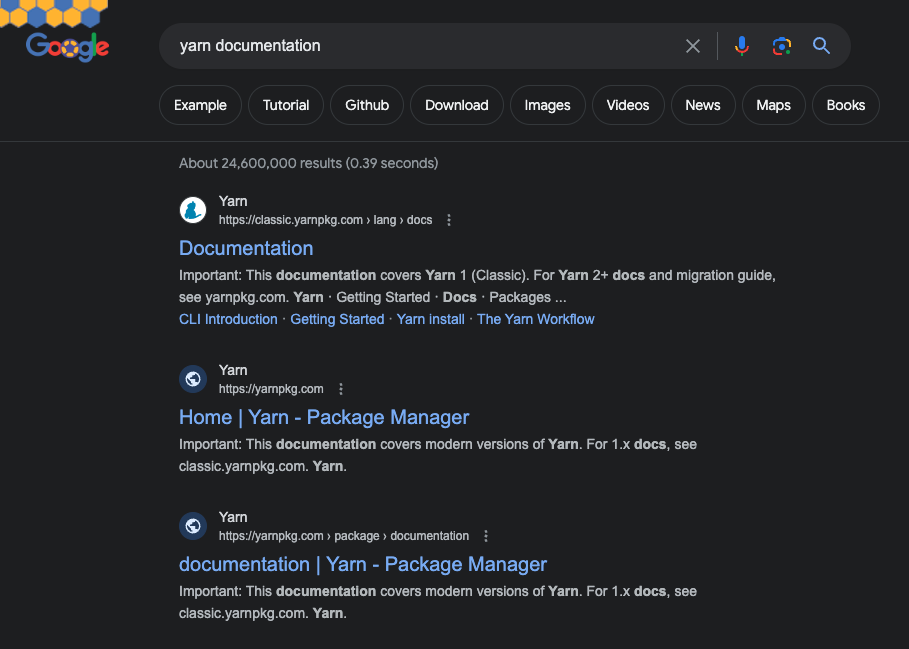Open three-dot menu for package › documentation result
The image size is (909, 649).
click(486, 536)
